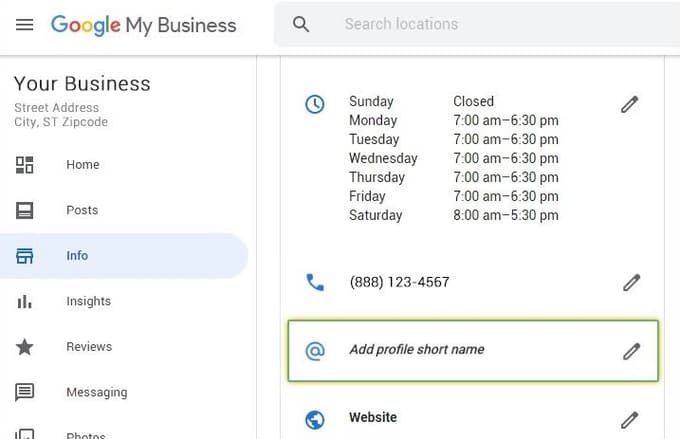
Task: Click the globe website icon
Action: (x=315, y=419)
